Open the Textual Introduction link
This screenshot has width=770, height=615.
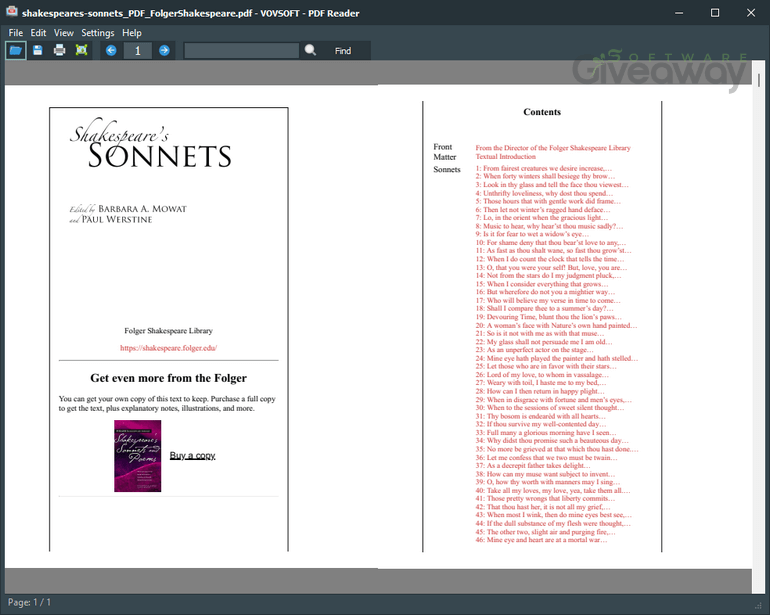505,157
